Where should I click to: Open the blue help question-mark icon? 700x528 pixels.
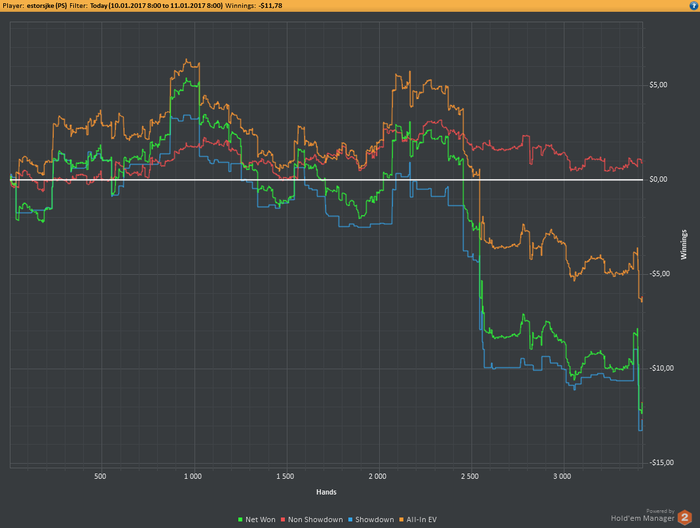coord(694,5)
